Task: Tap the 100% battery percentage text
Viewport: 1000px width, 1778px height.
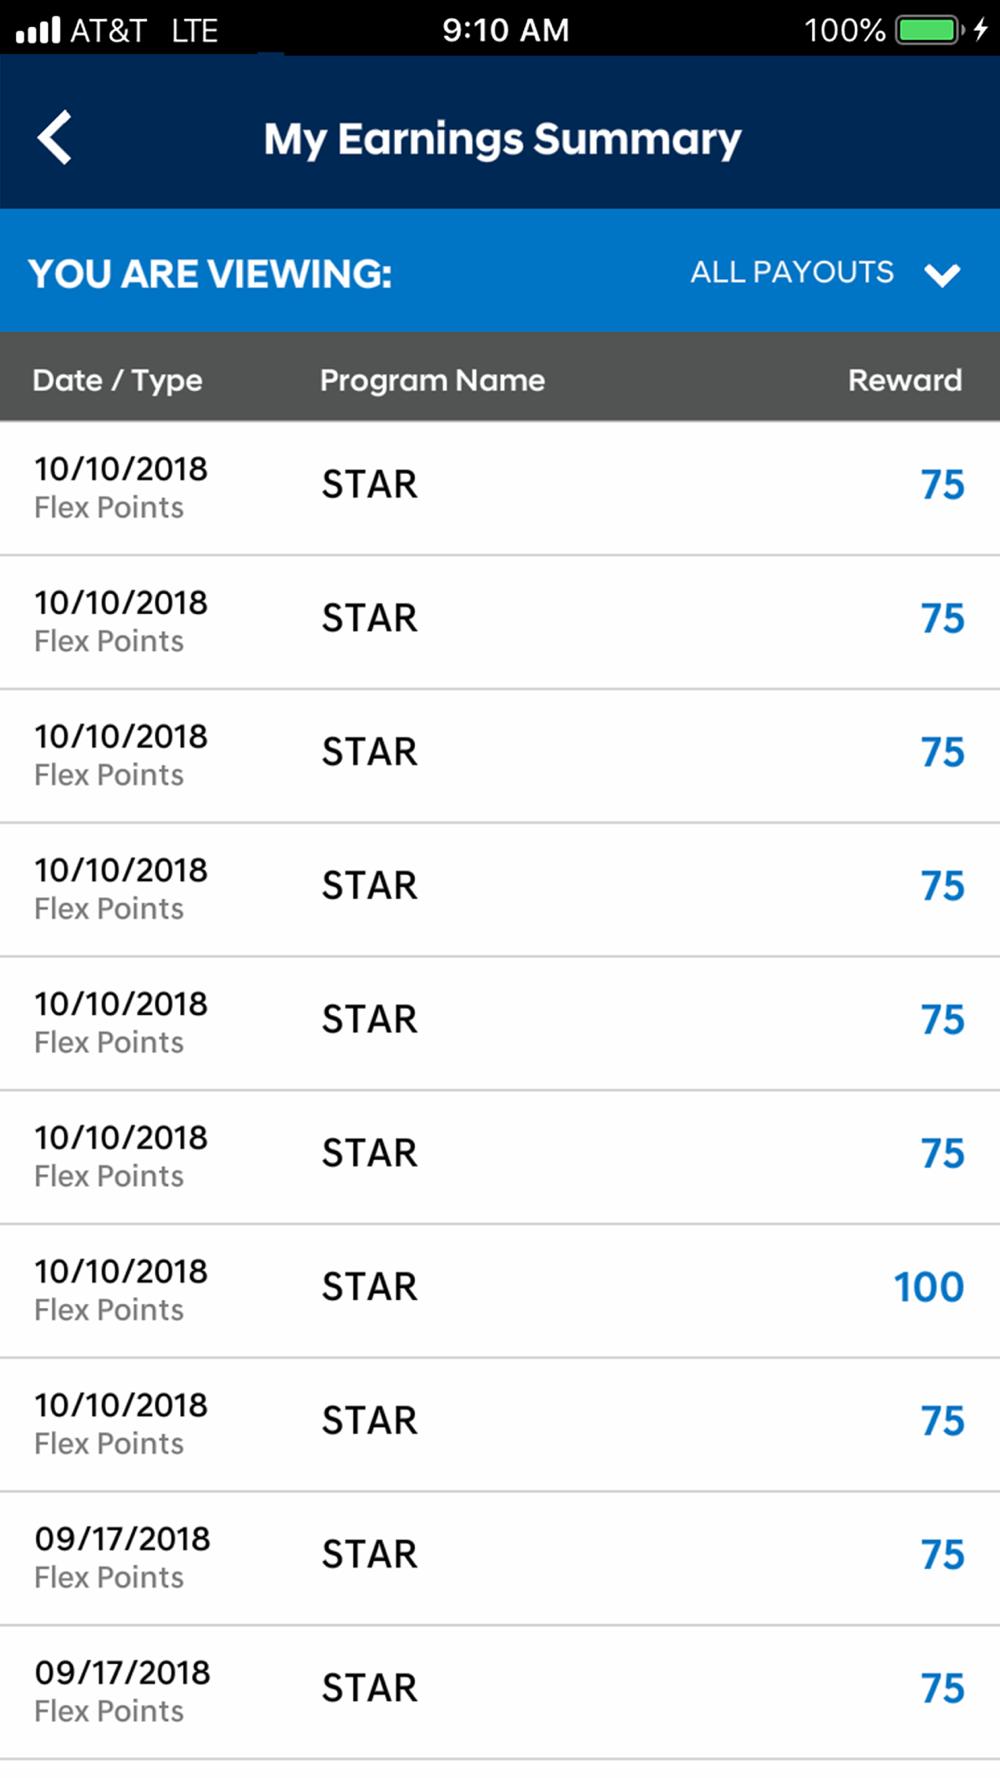Action: (x=845, y=30)
